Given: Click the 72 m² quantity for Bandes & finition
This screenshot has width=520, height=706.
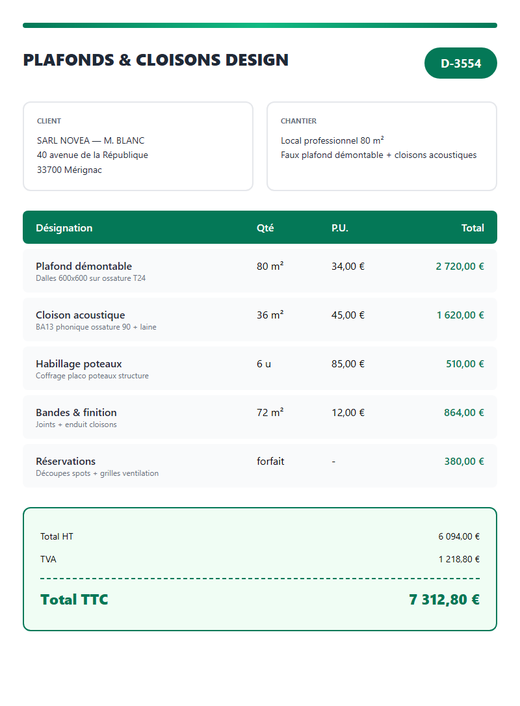Looking at the screenshot, I should coord(270,412).
